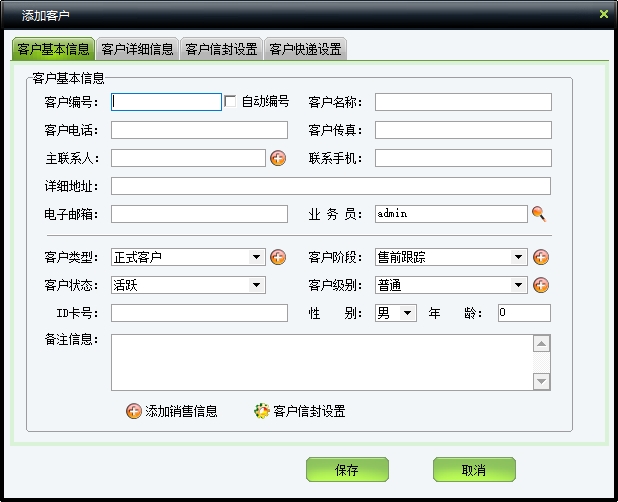Open the 性别 gender dropdown

point(408,313)
